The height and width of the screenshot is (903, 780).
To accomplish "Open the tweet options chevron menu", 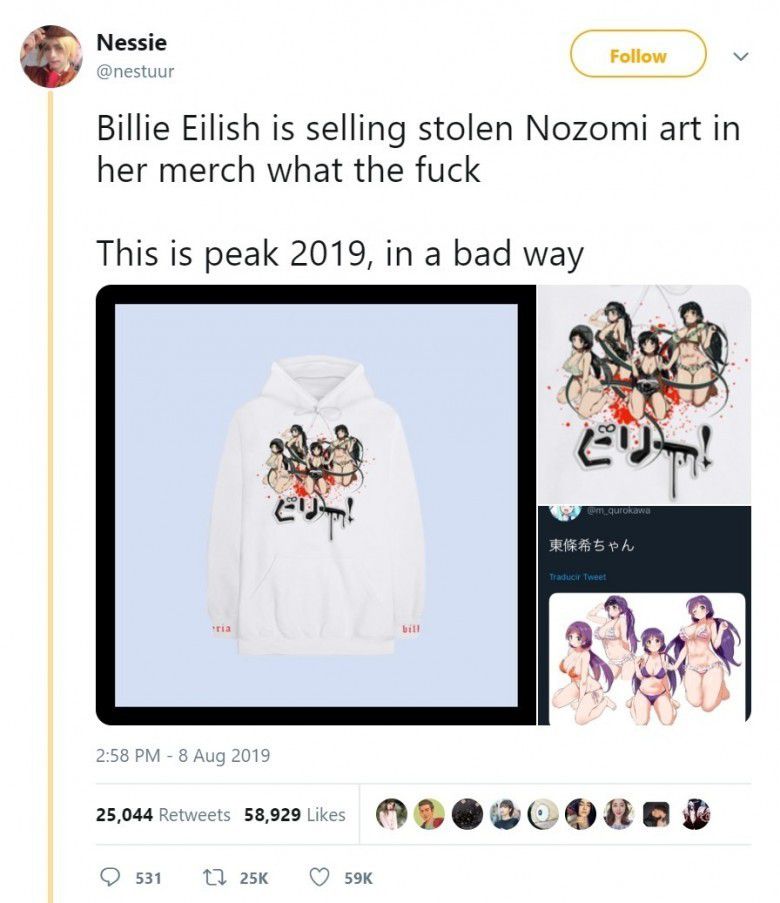I will 741,56.
